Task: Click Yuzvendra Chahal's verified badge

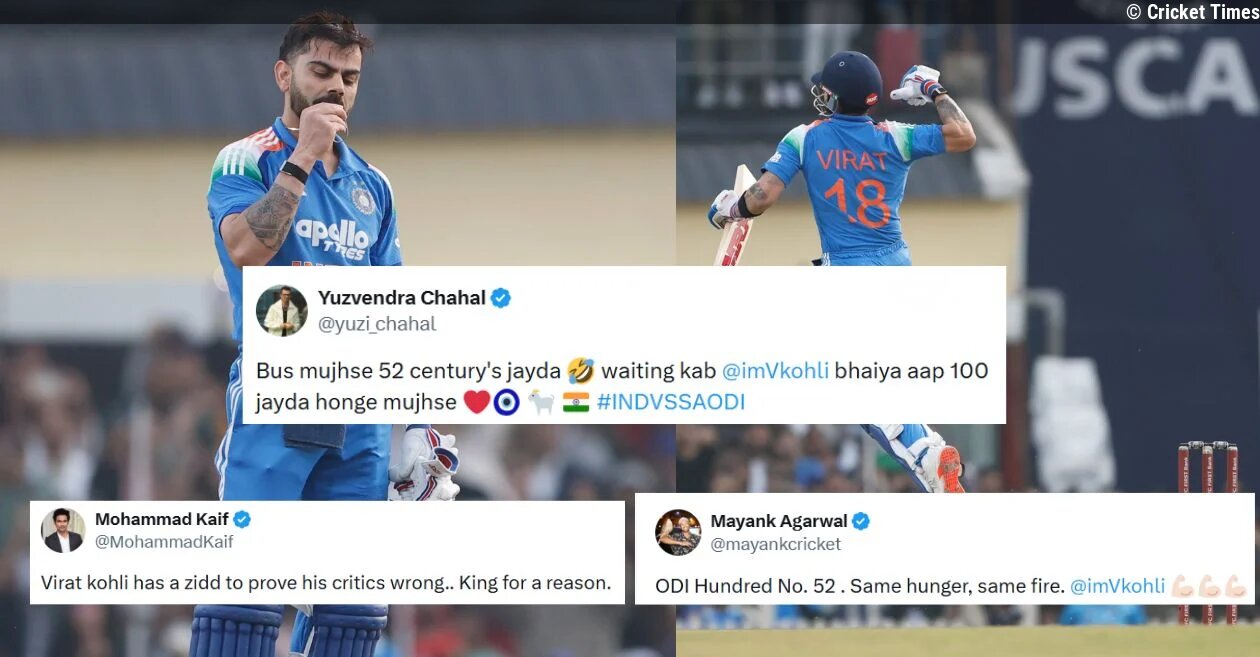Action: coord(501,298)
